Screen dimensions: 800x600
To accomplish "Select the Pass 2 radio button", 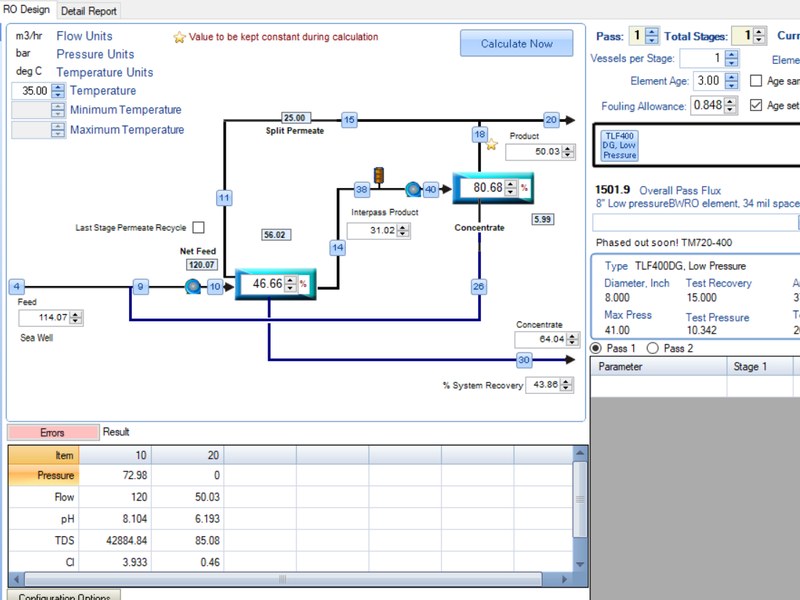I will pyautogui.click(x=653, y=348).
